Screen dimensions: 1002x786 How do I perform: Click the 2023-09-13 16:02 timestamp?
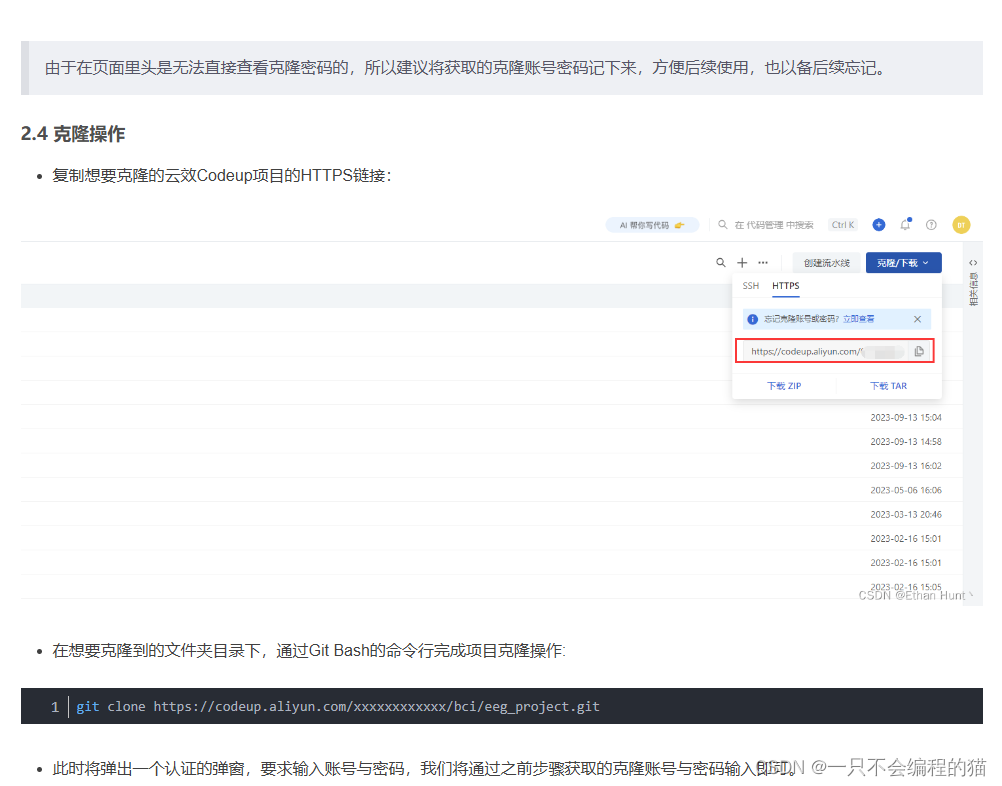pyautogui.click(x=906, y=466)
